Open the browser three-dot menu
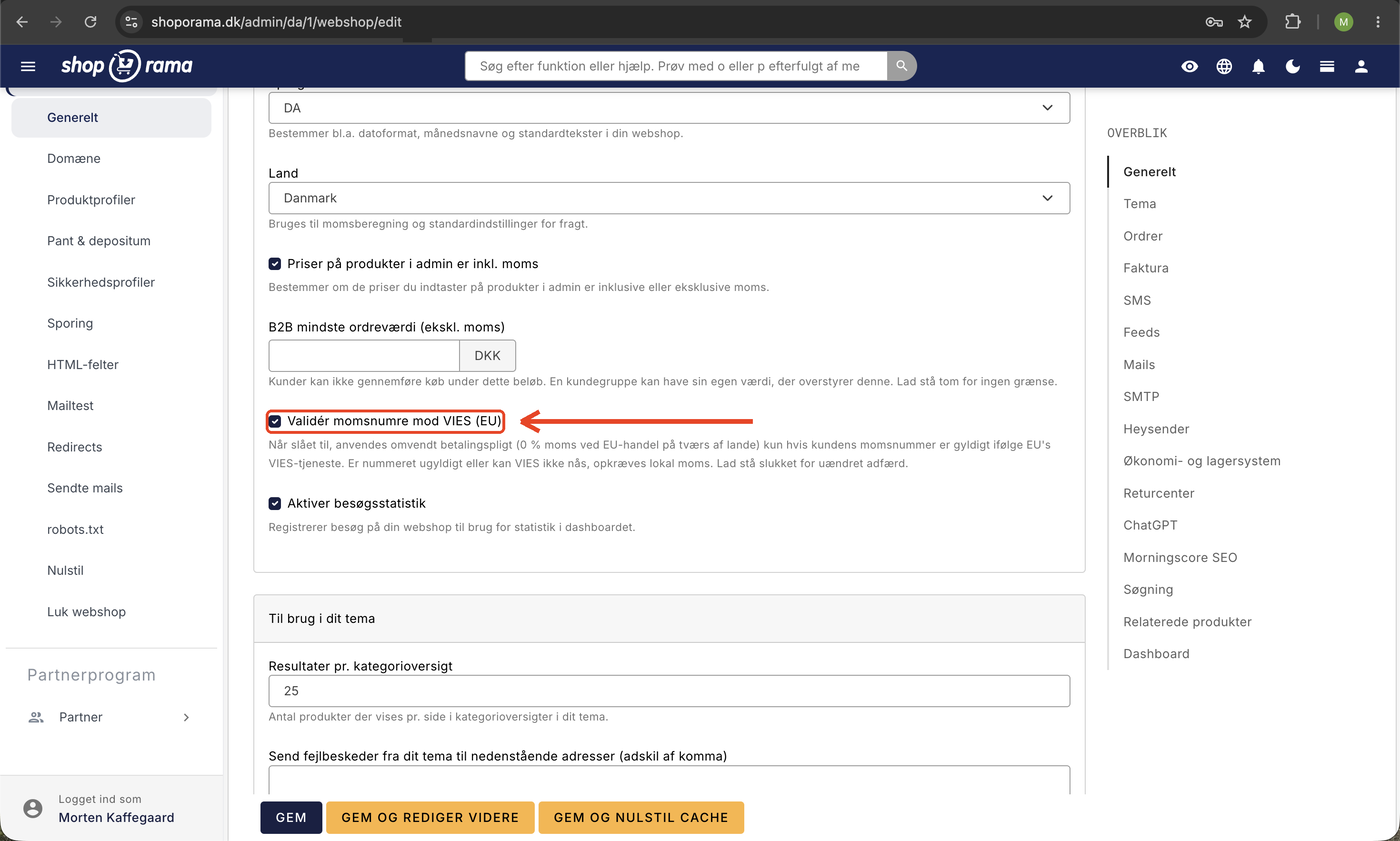The height and width of the screenshot is (841, 1400). pyautogui.click(x=1379, y=21)
